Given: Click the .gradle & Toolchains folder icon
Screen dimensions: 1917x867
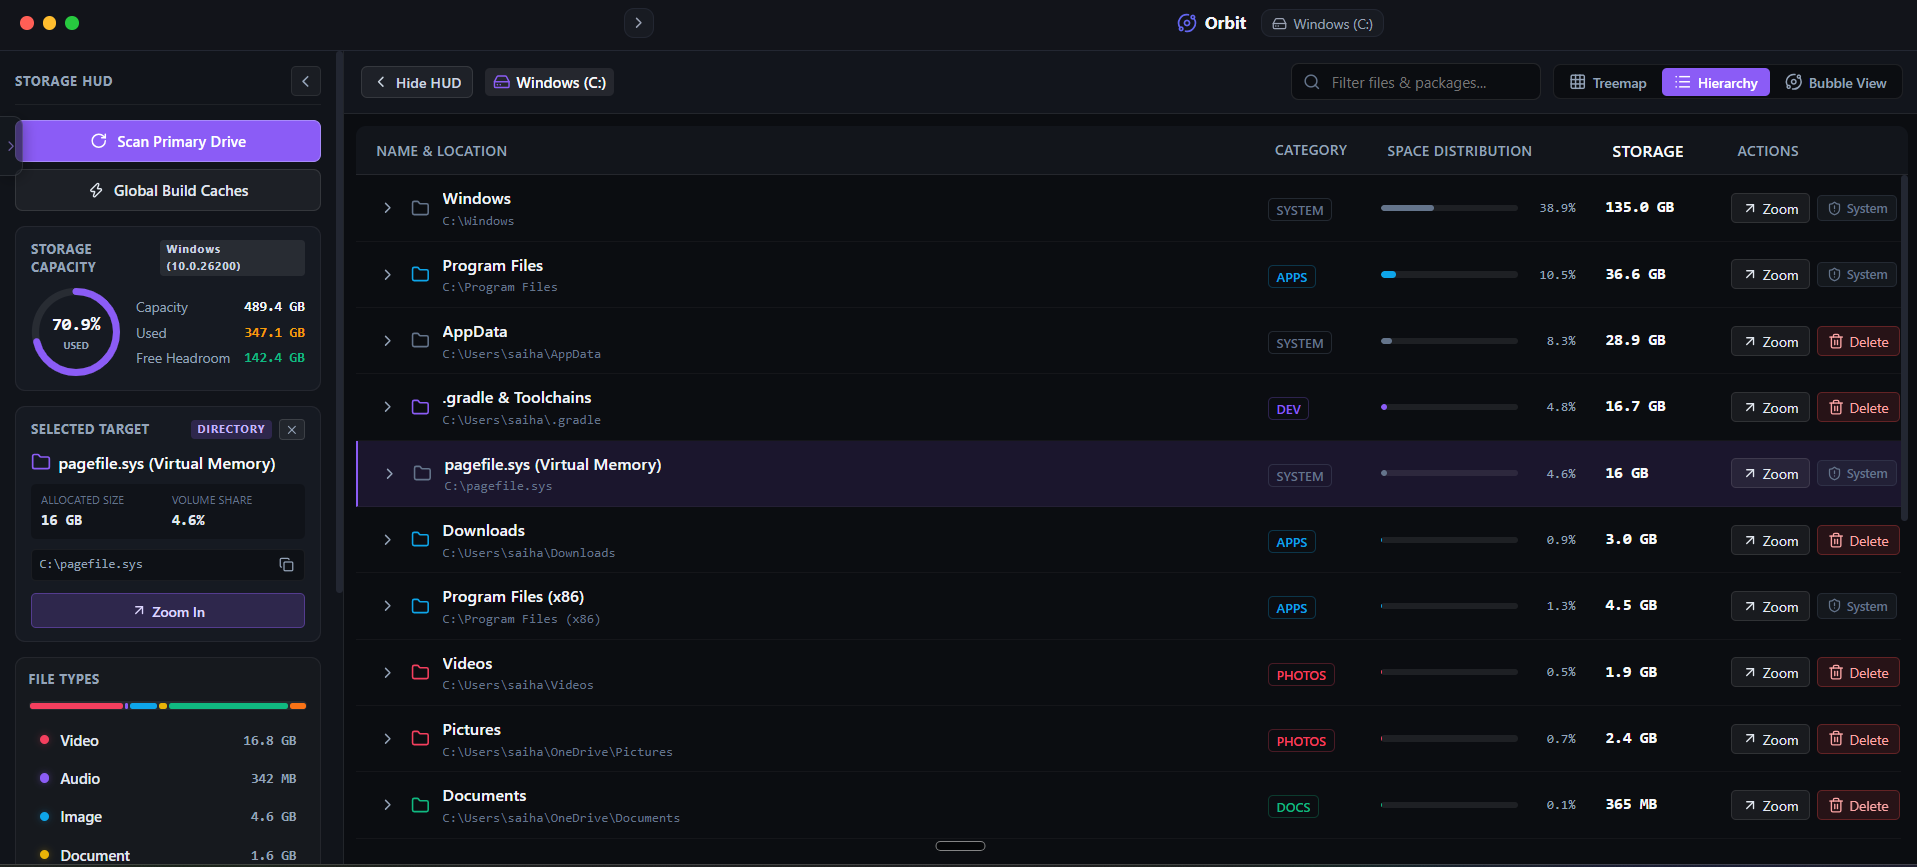Looking at the screenshot, I should [x=420, y=407].
